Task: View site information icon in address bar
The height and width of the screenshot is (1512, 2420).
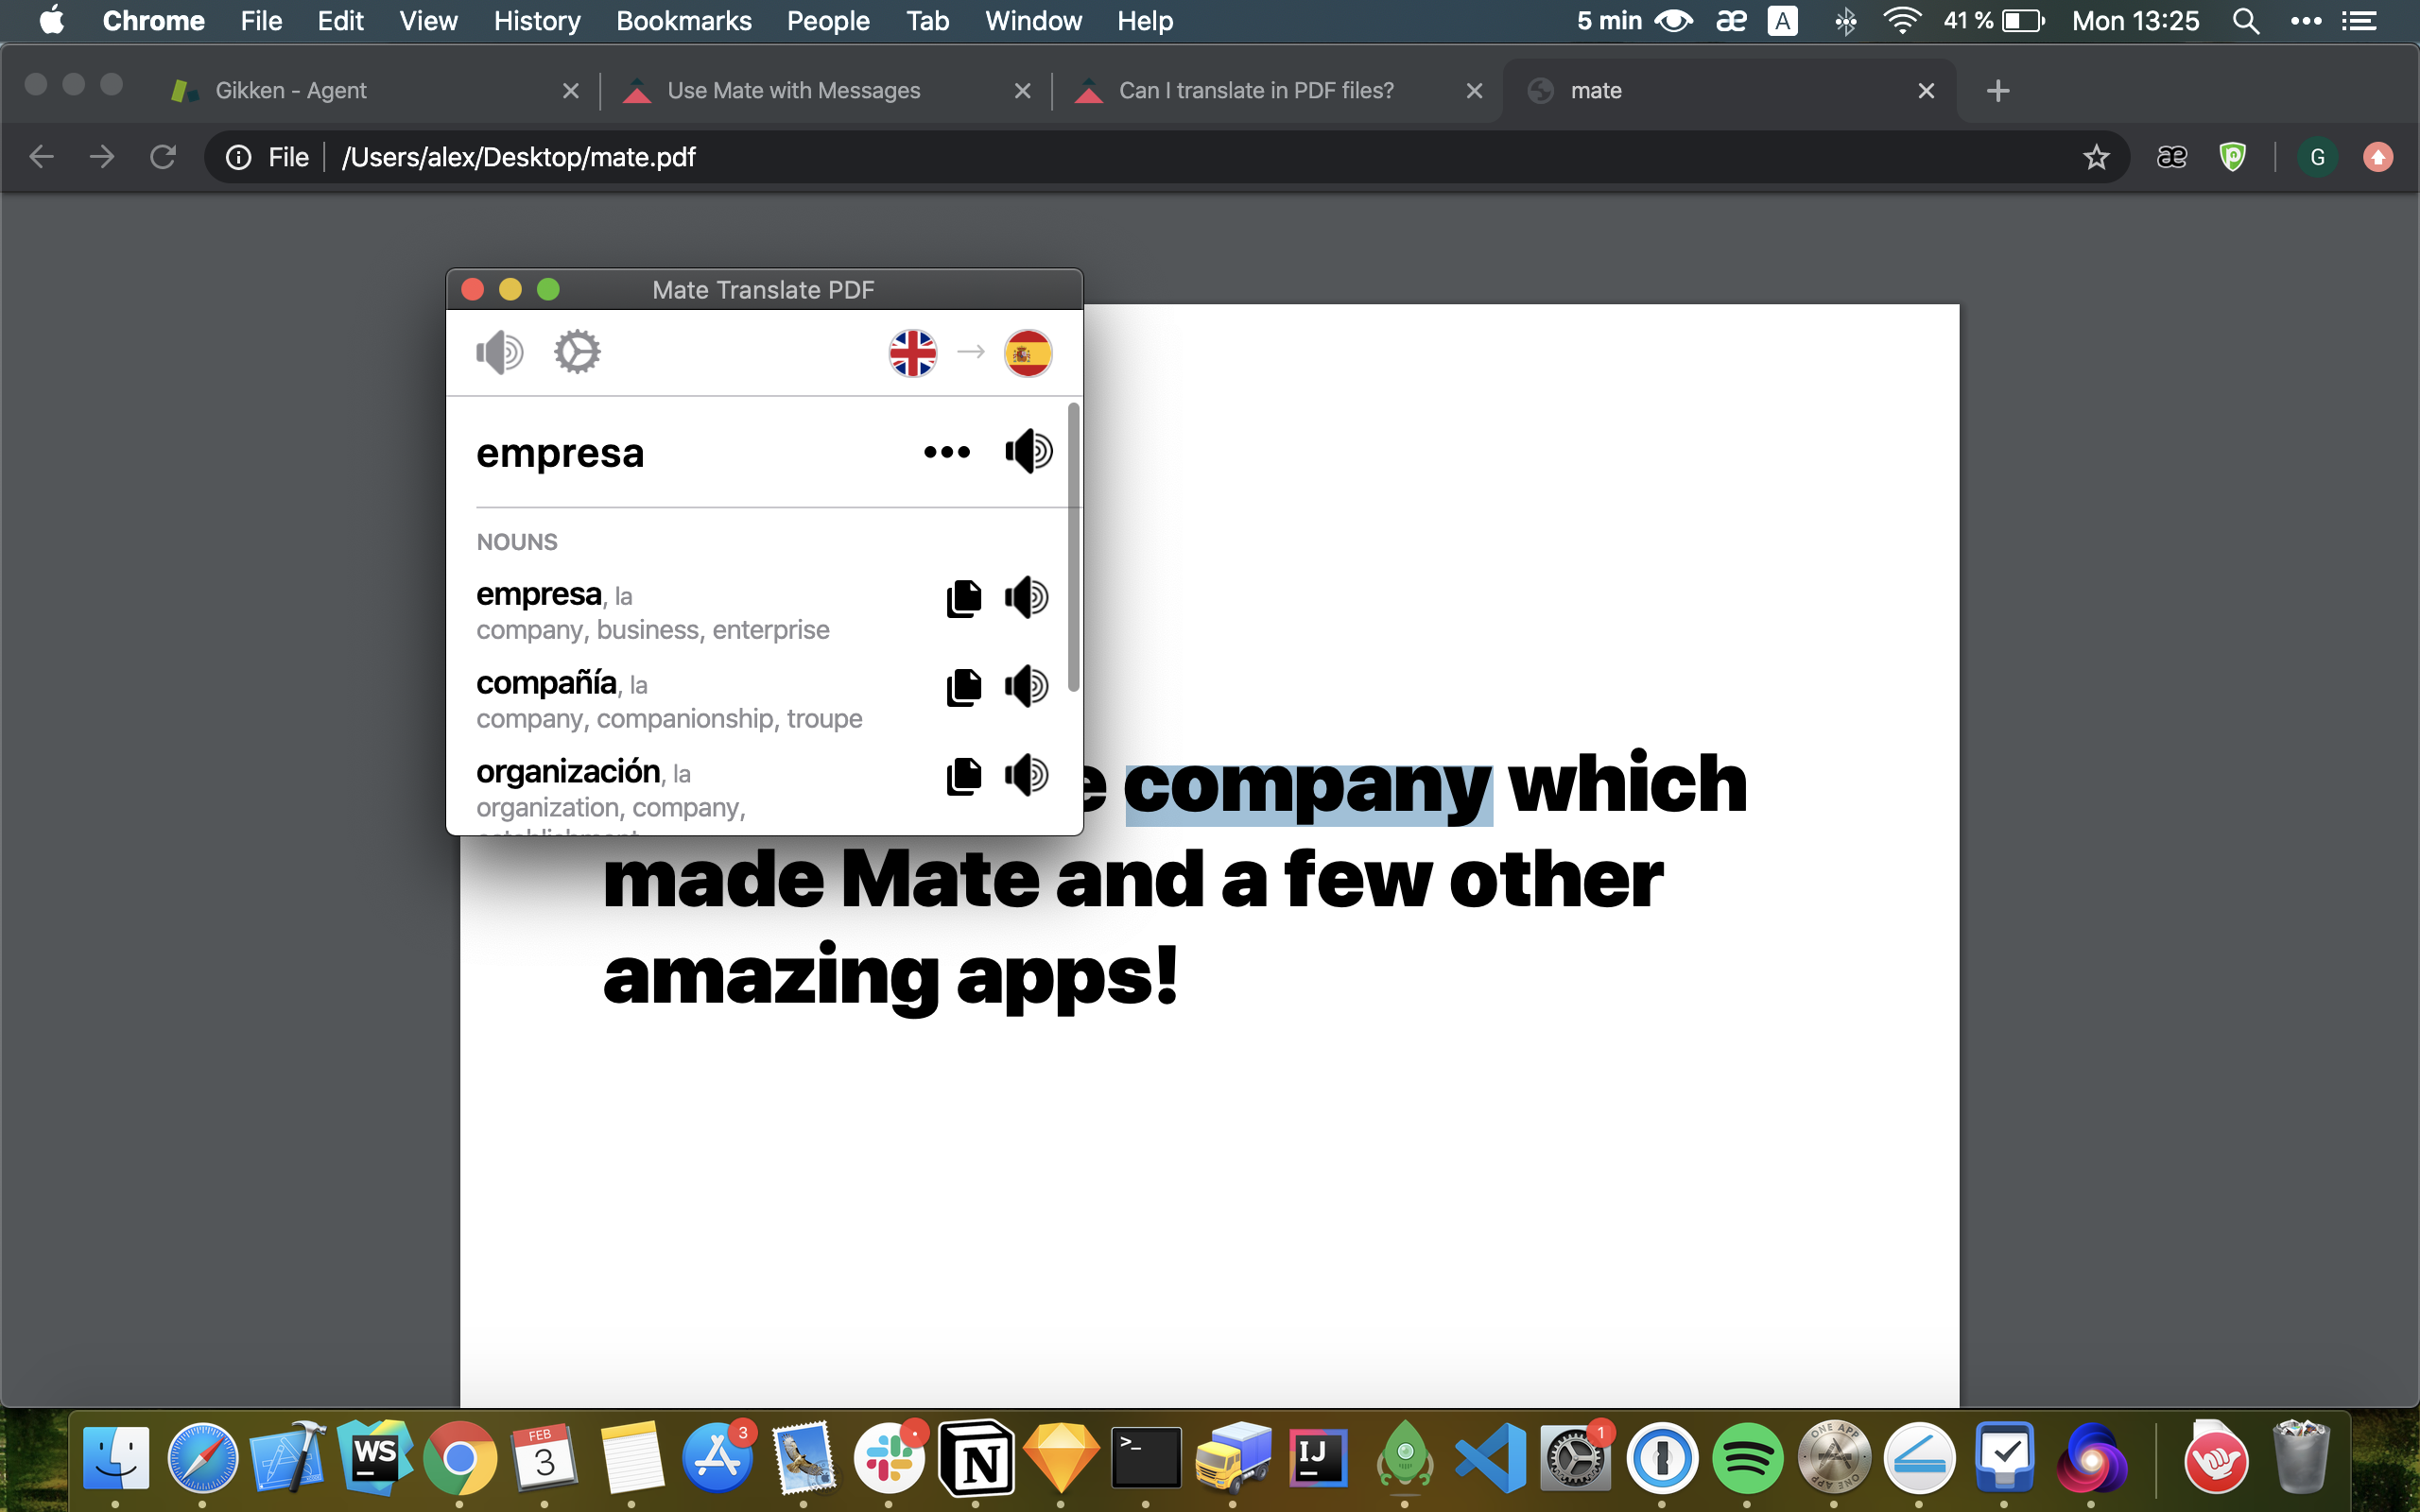Action: pyautogui.click(x=238, y=157)
